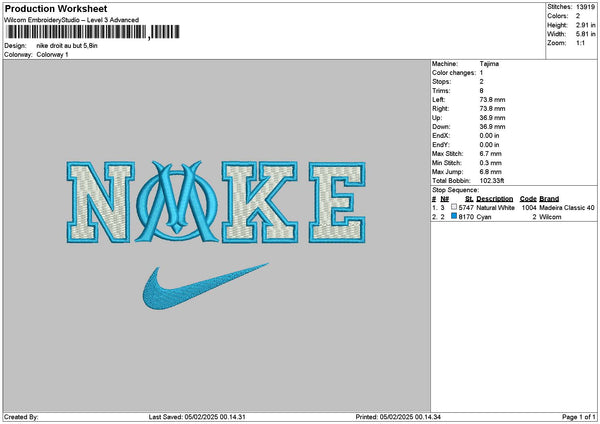Click the Machine value Tajima
The width and height of the screenshot is (600, 424).
(490, 63)
